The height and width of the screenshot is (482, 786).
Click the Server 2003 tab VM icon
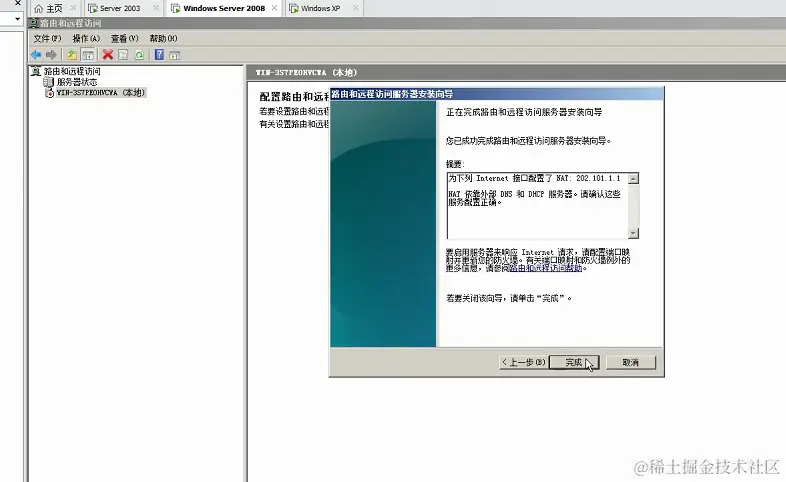93,8
